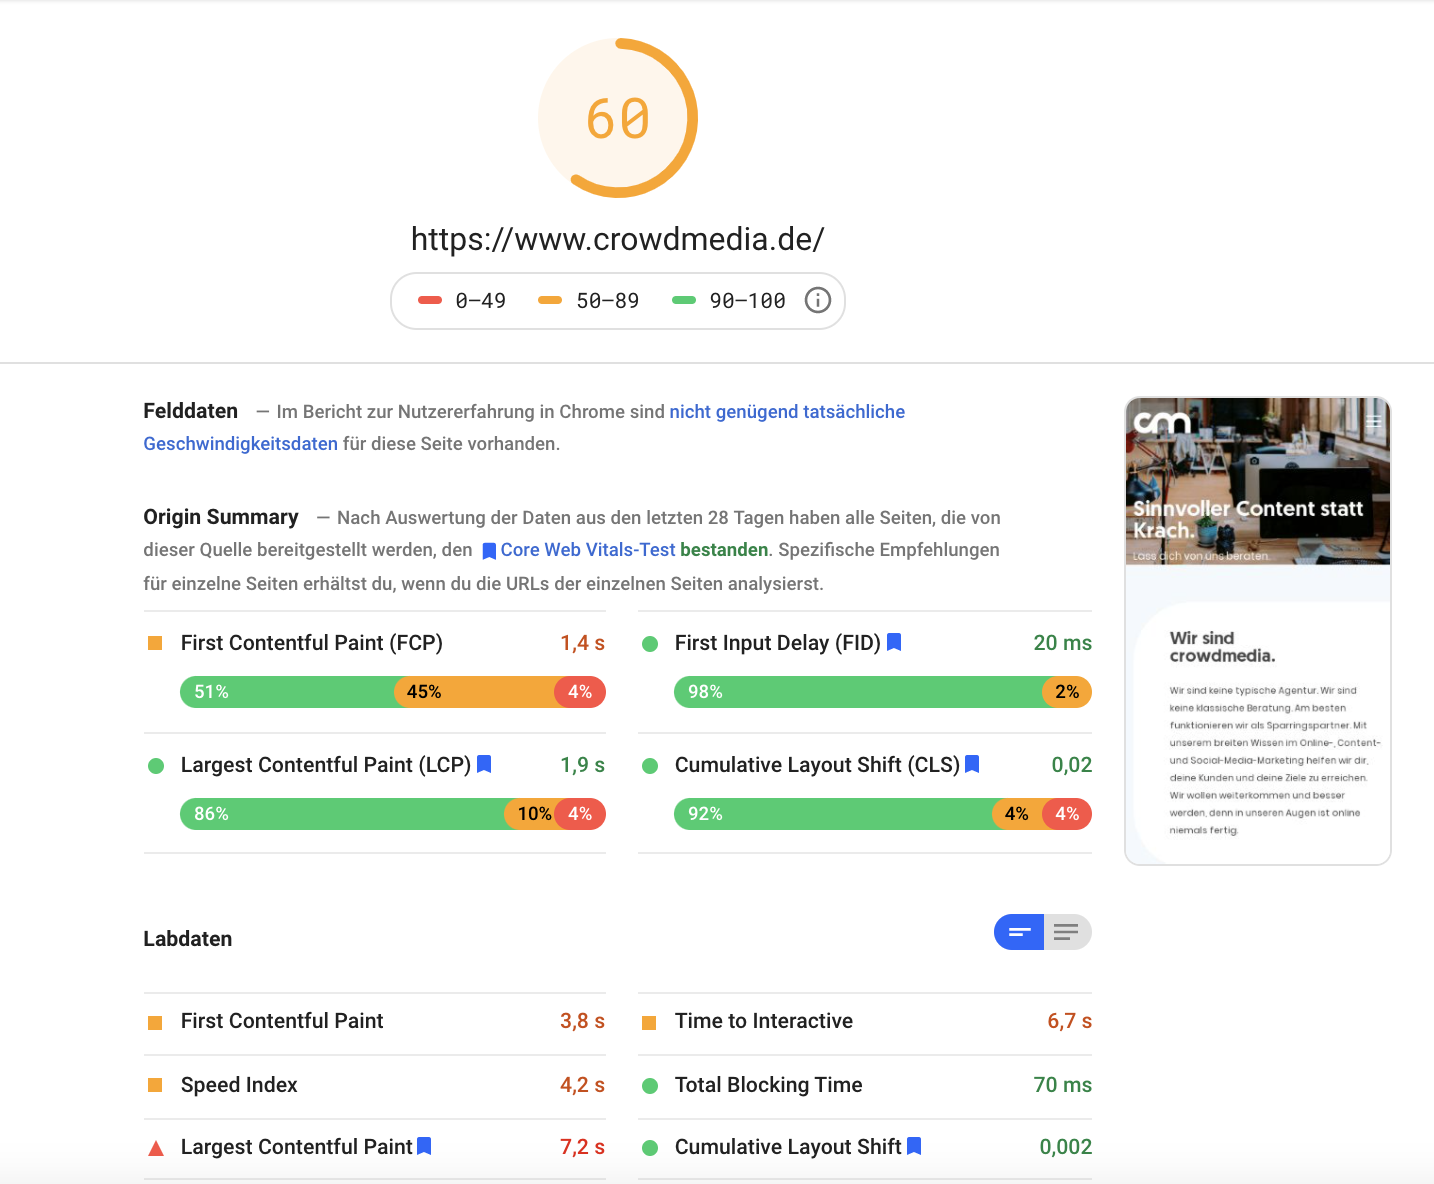1434x1184 pixels.
Task: Click the green circle beside First Input Delay
Action: point(650,644)
